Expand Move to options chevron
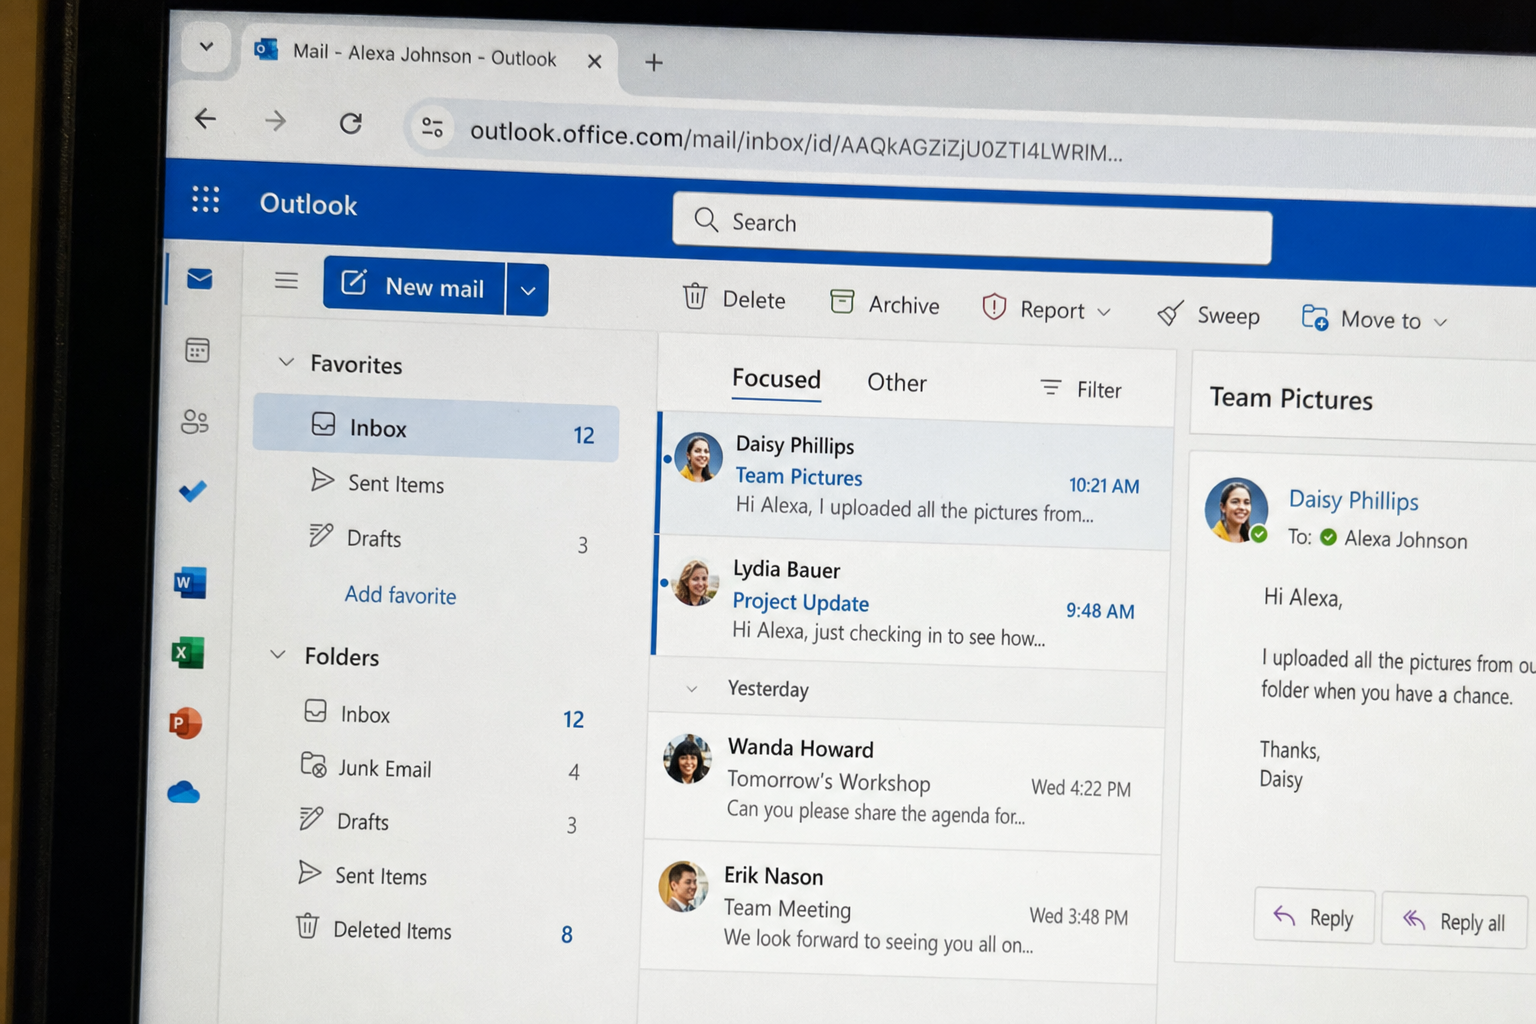The image size is (1536, 1024). [1440, 322]
